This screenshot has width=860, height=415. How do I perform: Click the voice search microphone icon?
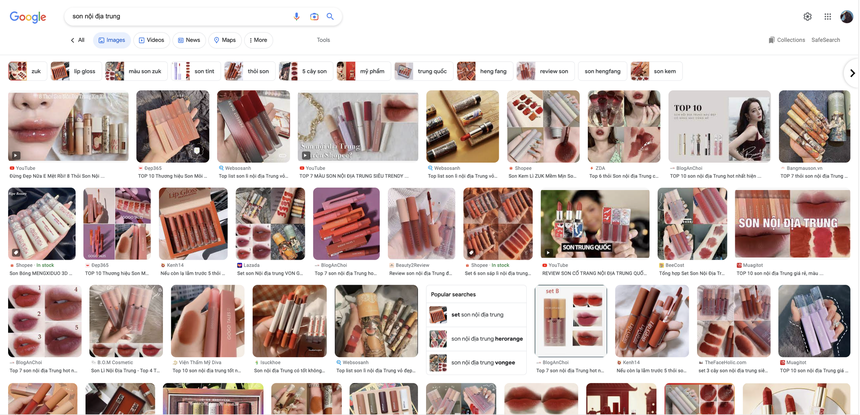(x=296, y=17)
